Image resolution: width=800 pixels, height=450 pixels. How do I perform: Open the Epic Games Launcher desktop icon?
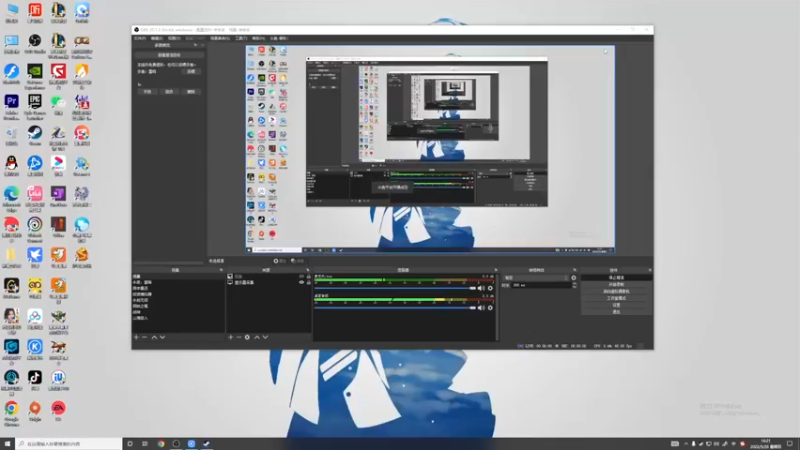[35, 105]
